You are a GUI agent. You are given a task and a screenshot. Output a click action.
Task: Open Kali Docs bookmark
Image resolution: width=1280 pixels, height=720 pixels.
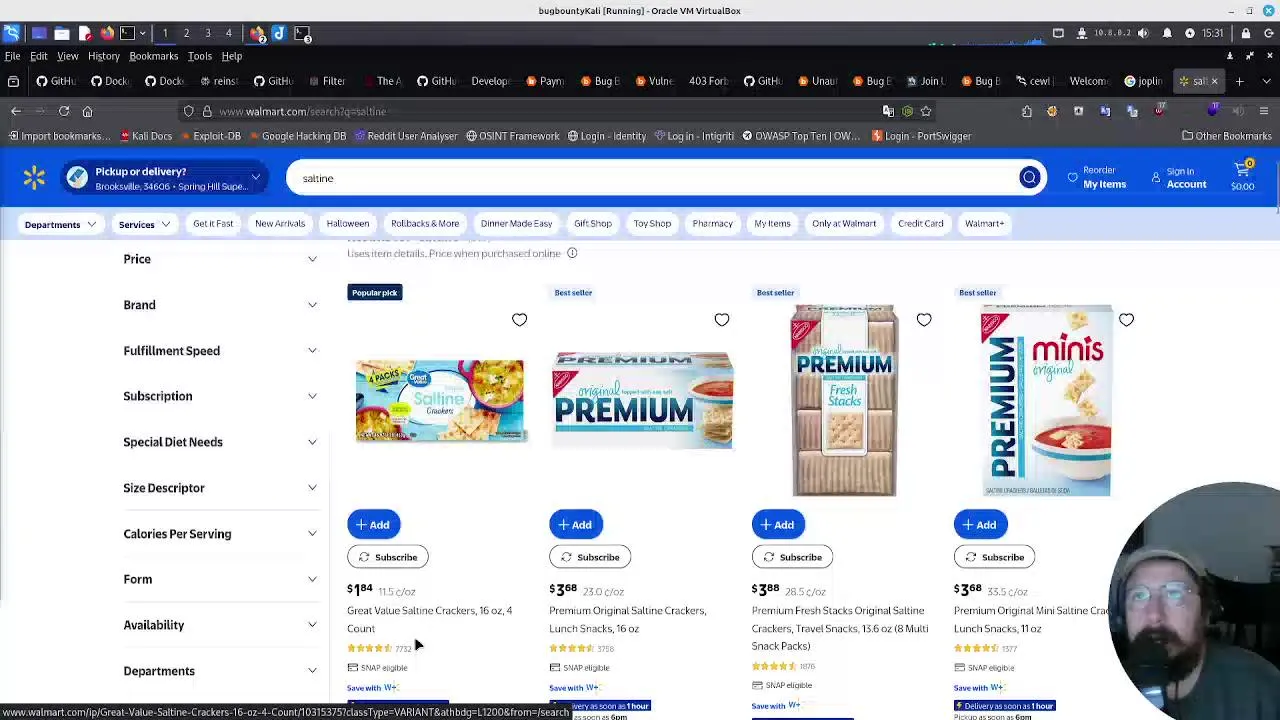(146, 136)
